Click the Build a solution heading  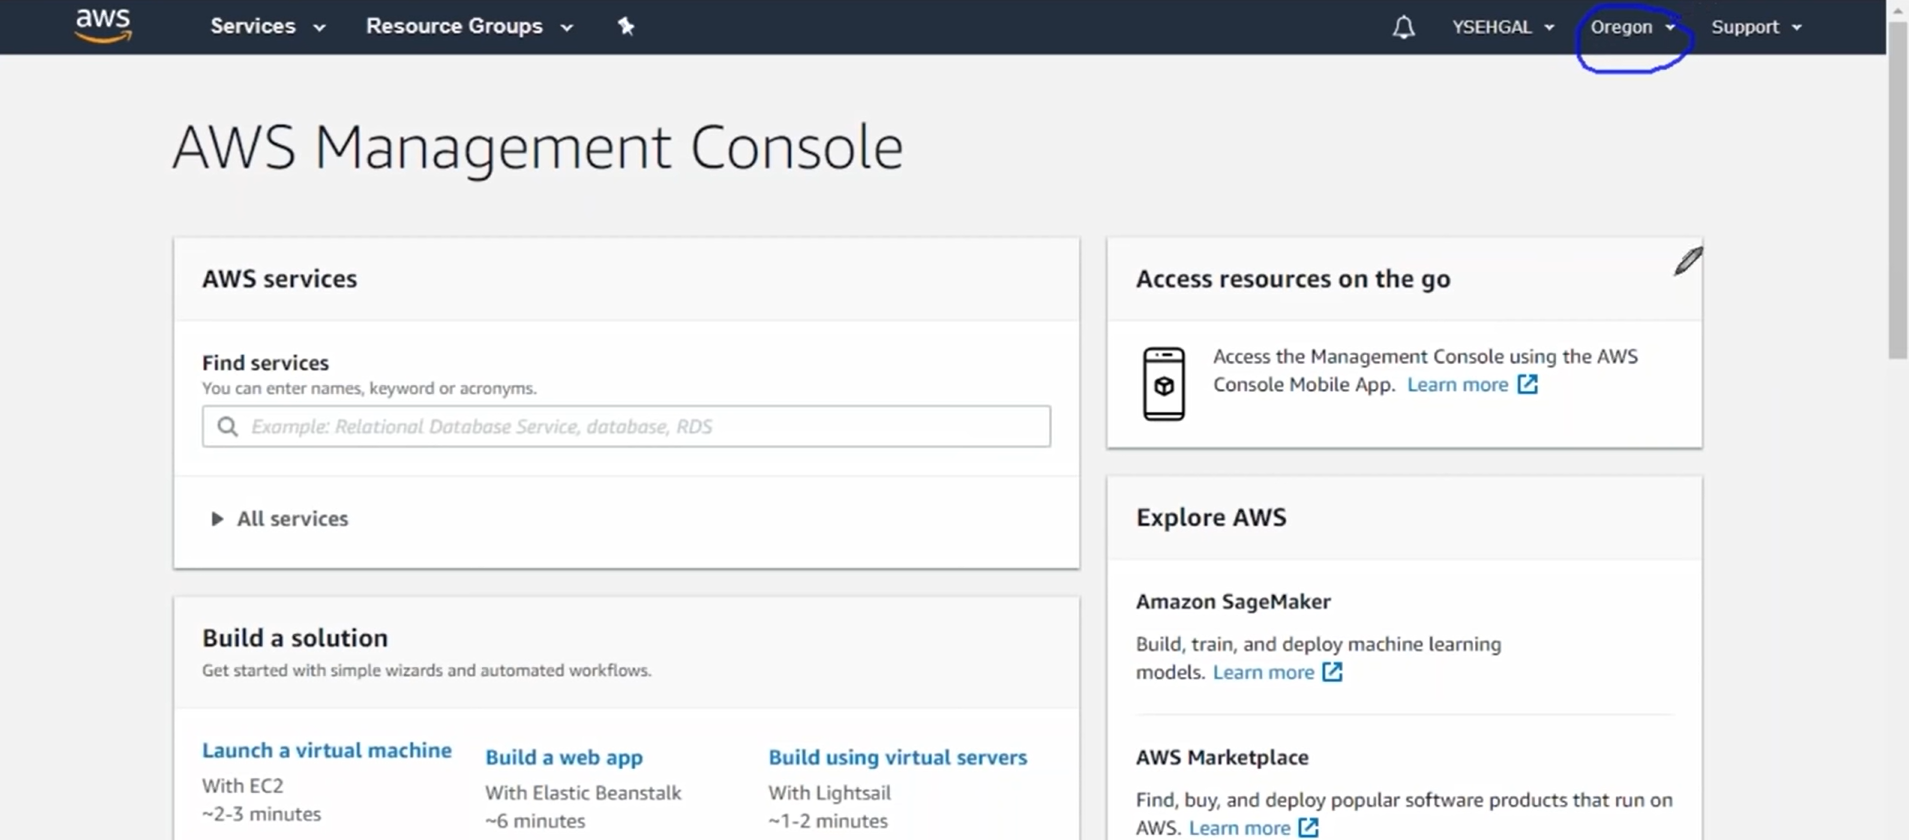[x=295, y=638]
